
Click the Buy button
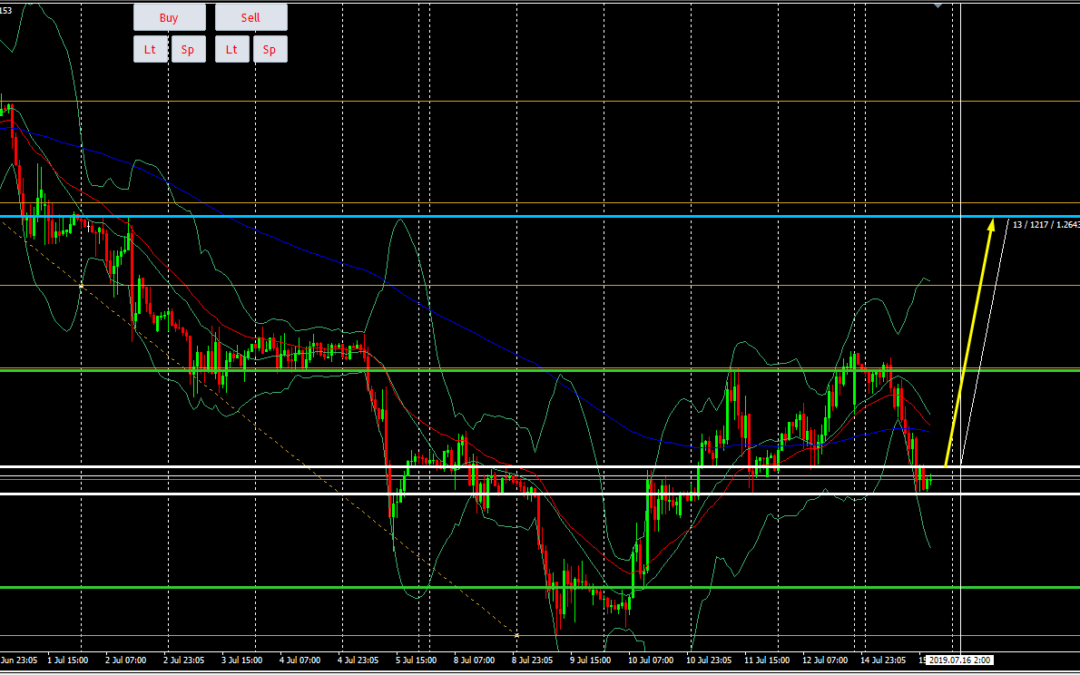[169, 18]
